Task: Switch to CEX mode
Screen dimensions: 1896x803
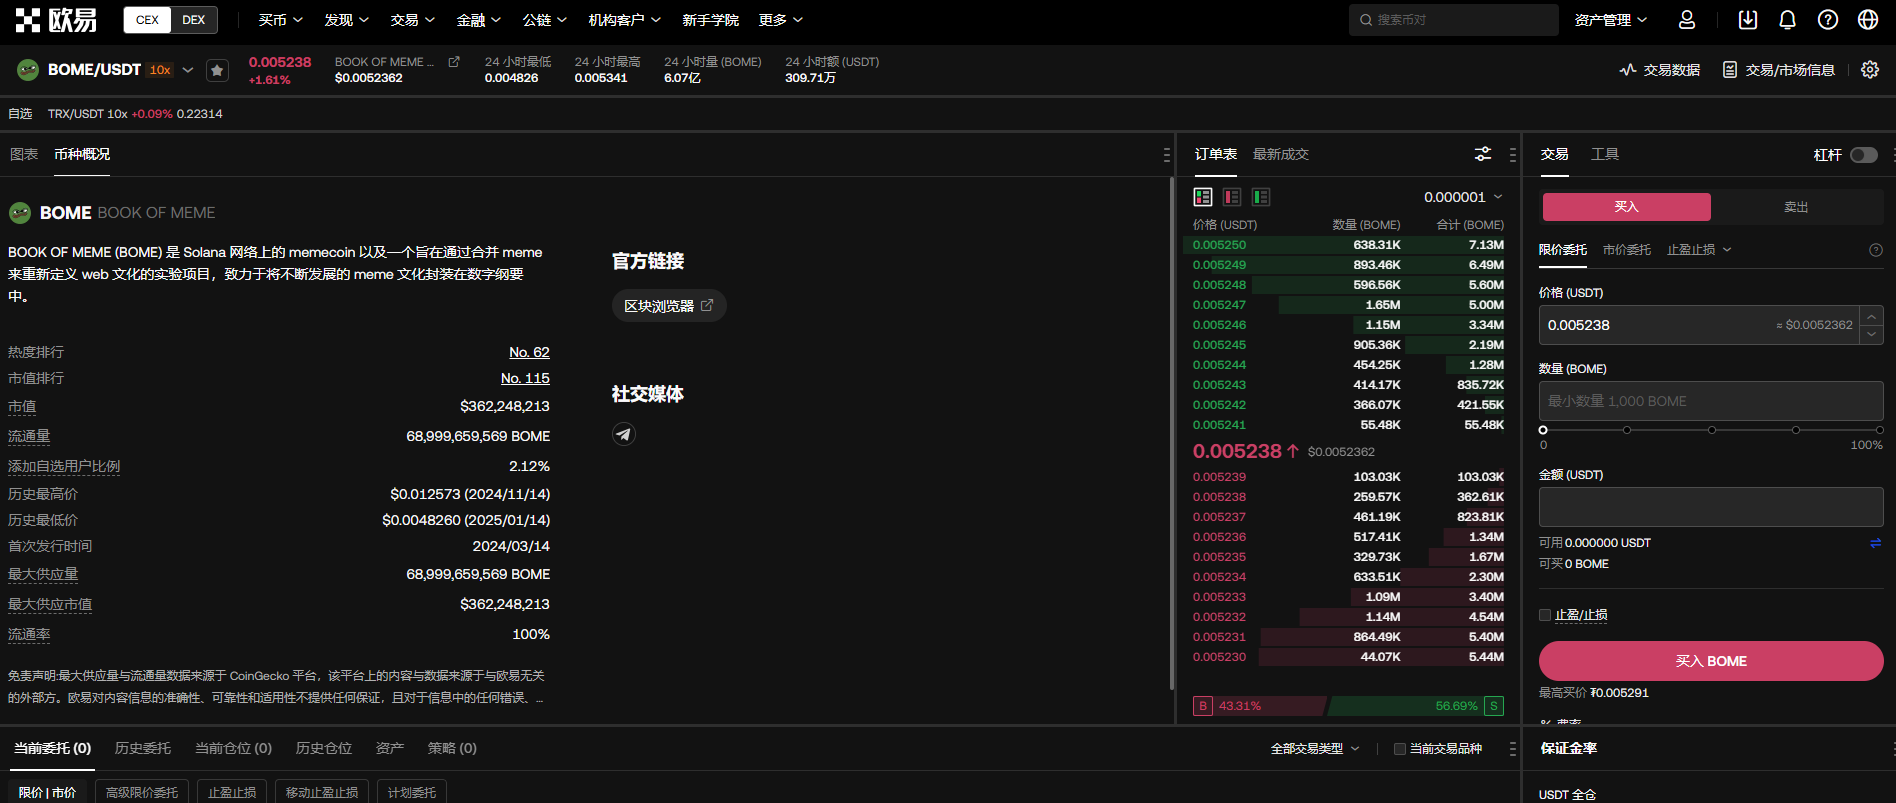Action: pos(147,20)
